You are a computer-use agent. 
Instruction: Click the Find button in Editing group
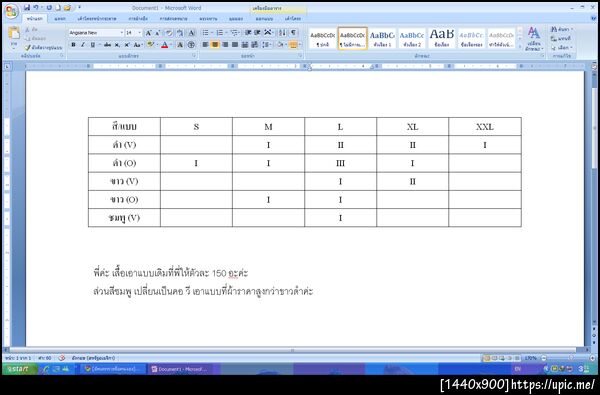coord(561,29)
